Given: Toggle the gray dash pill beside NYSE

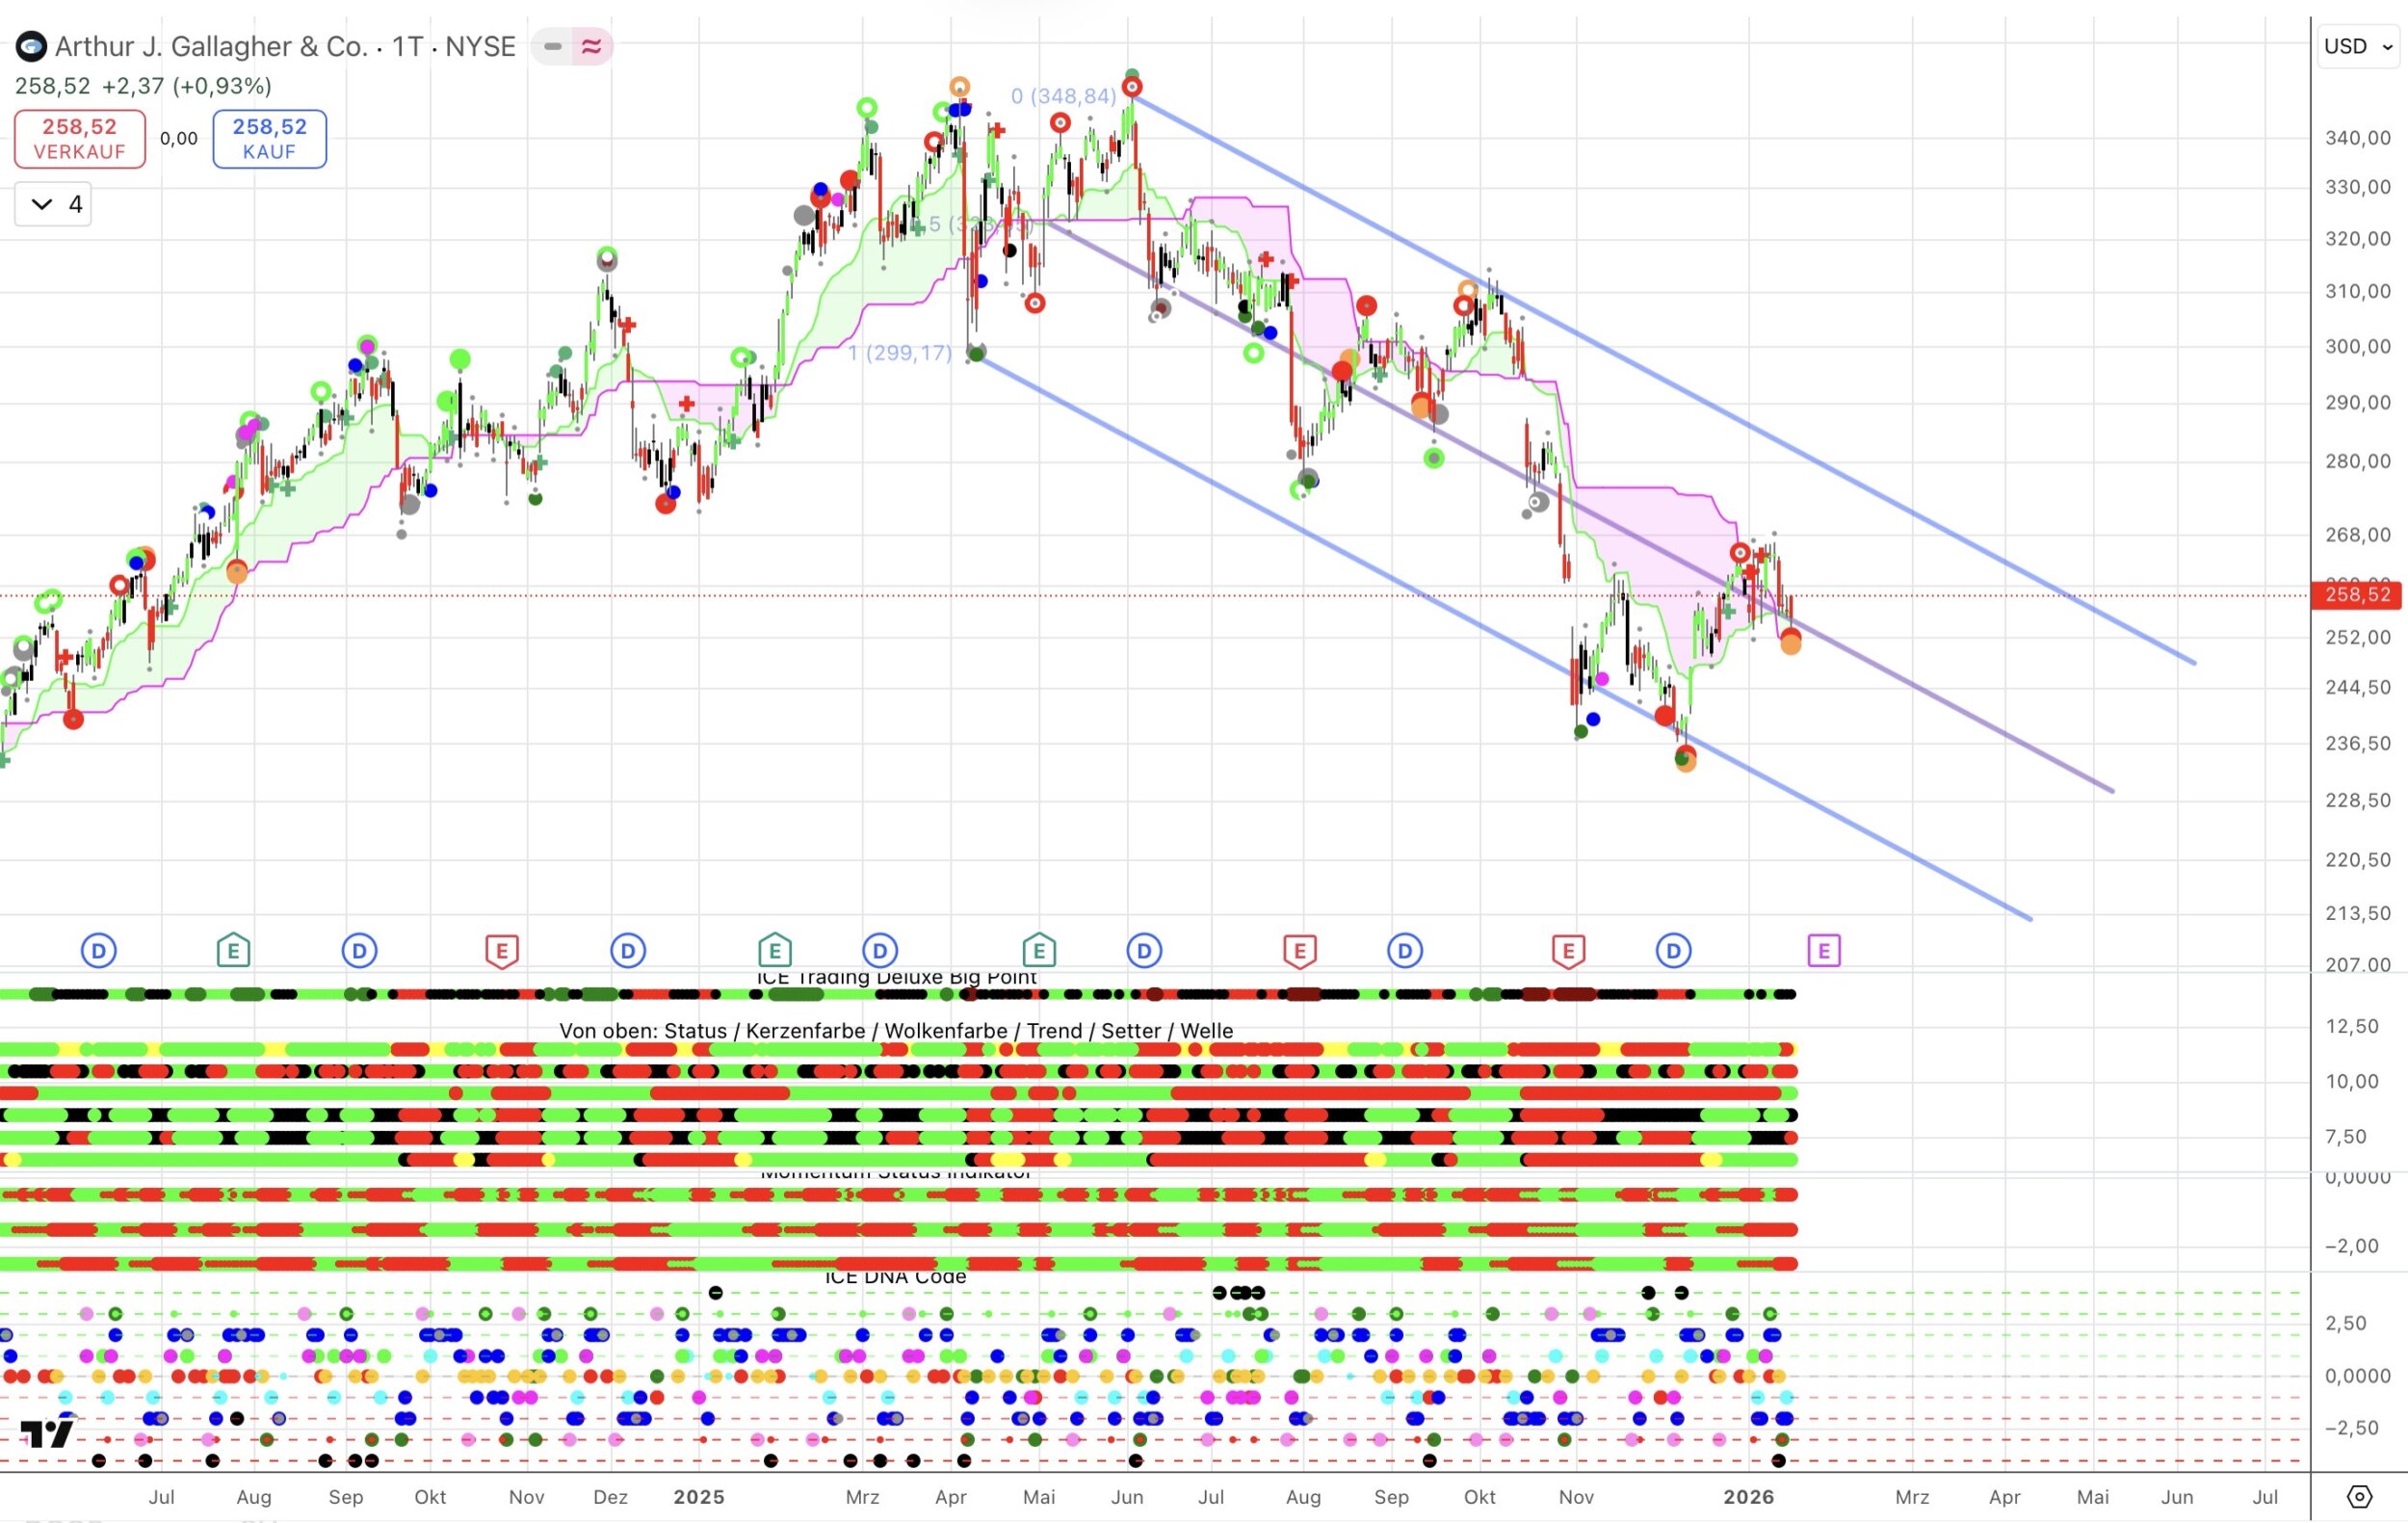Looking at the screenshot, I should tap(552, 46).
